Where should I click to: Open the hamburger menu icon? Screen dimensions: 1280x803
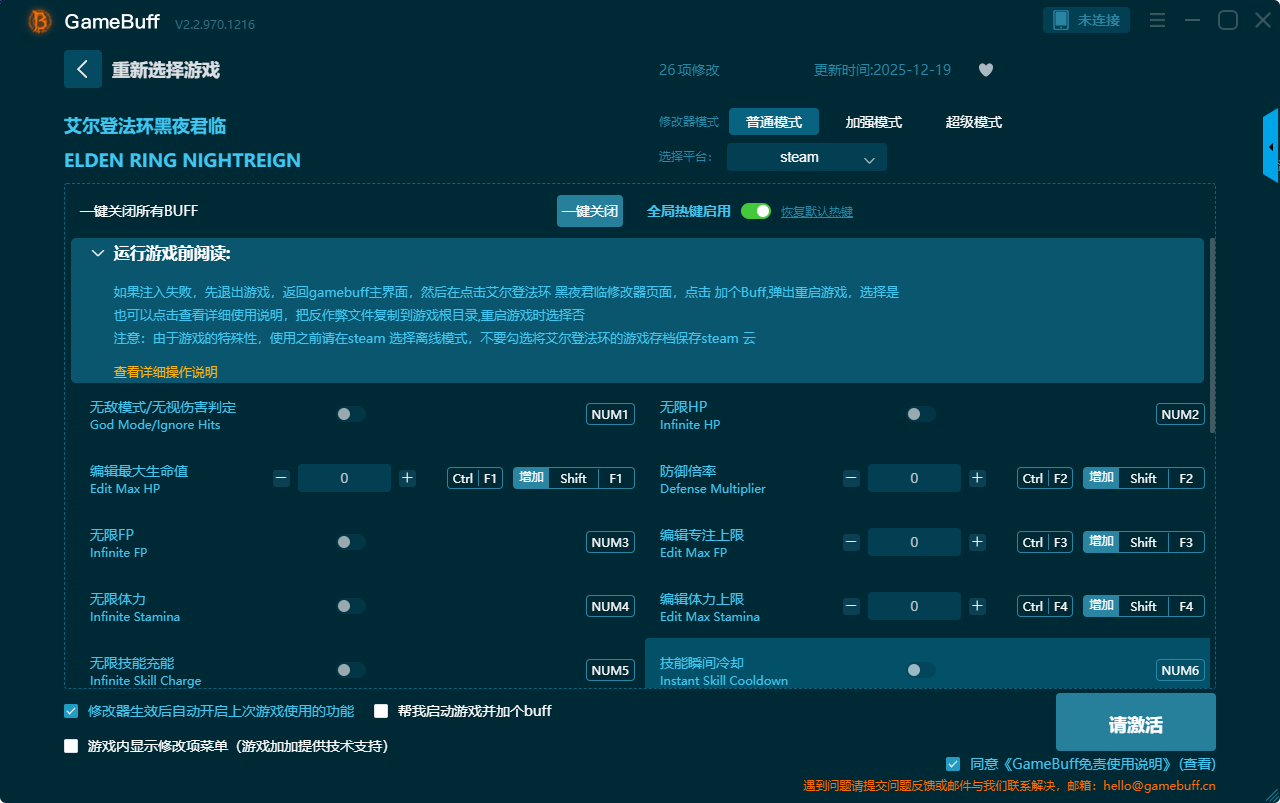(1157, 20)
